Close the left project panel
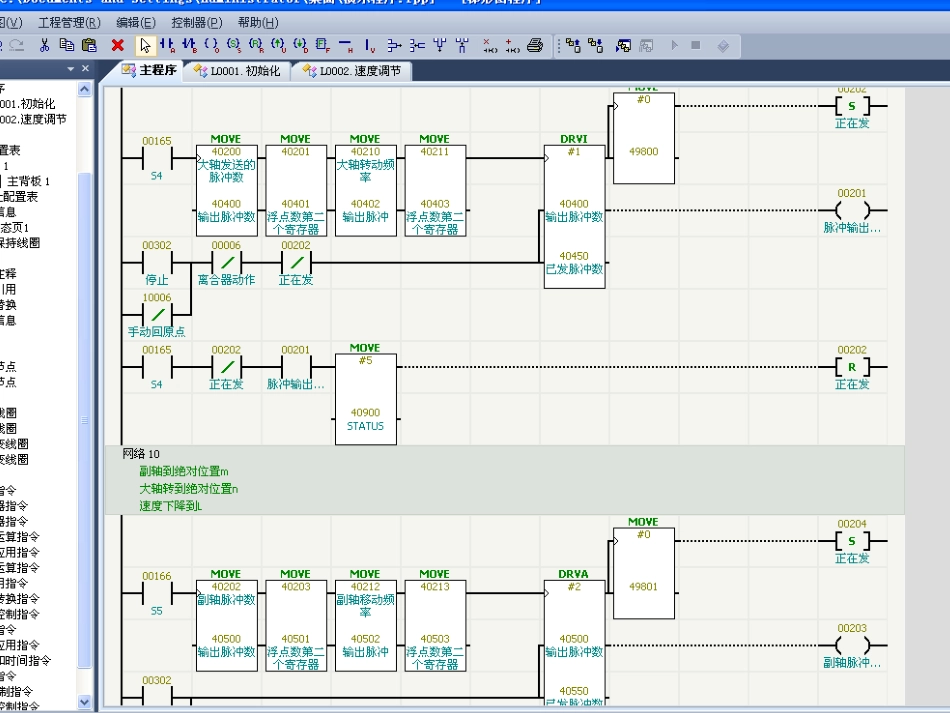 pyautogui.click(x=85, y=69)
